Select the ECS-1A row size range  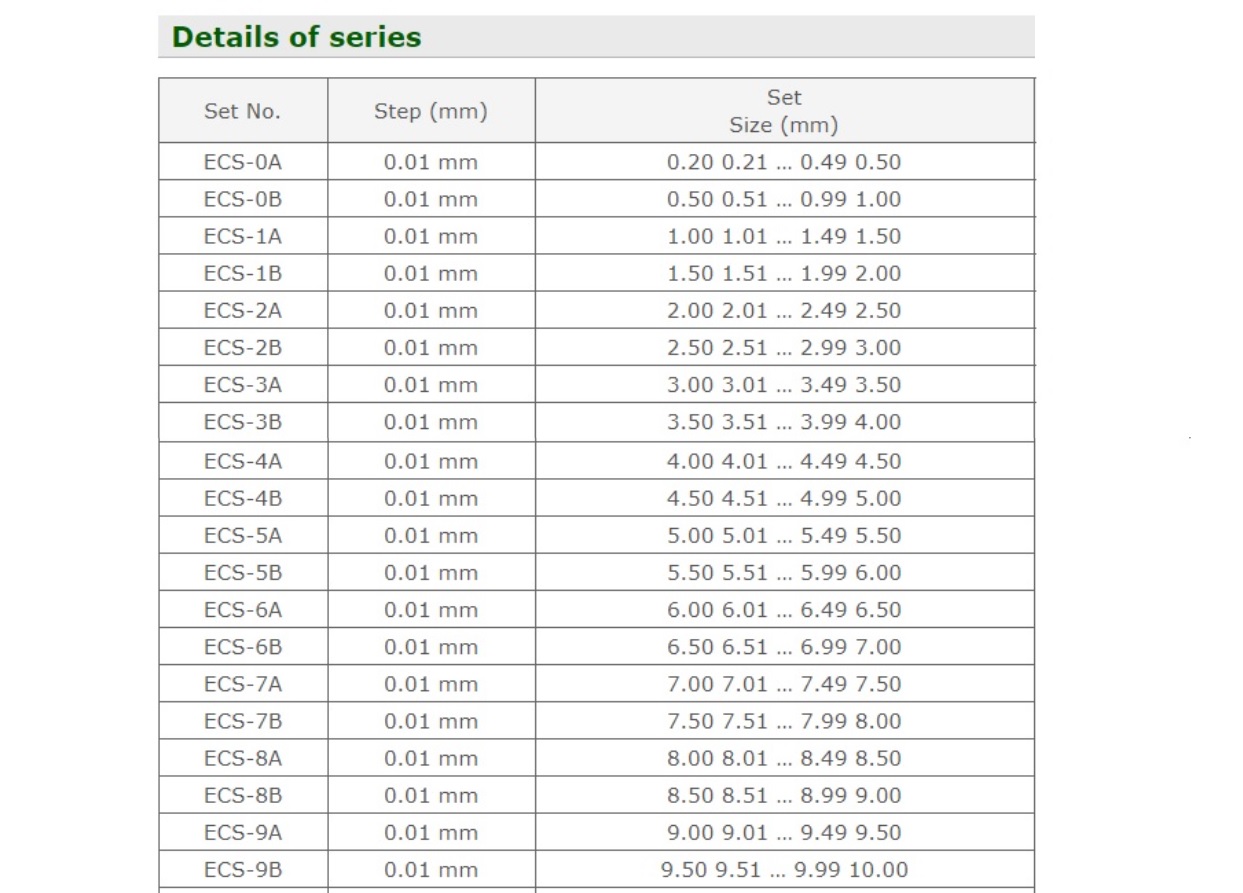(x=784, y=236)
